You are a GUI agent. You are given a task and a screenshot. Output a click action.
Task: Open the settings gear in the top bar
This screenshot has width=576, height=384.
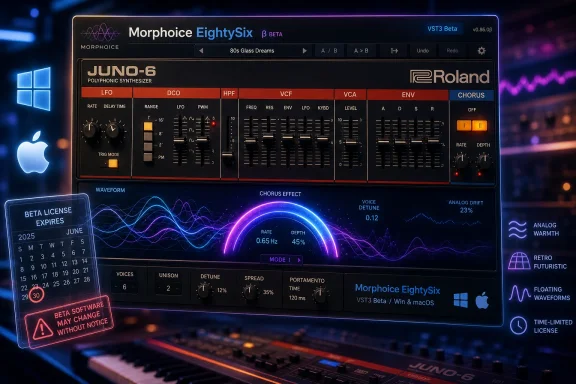[481, 51]
